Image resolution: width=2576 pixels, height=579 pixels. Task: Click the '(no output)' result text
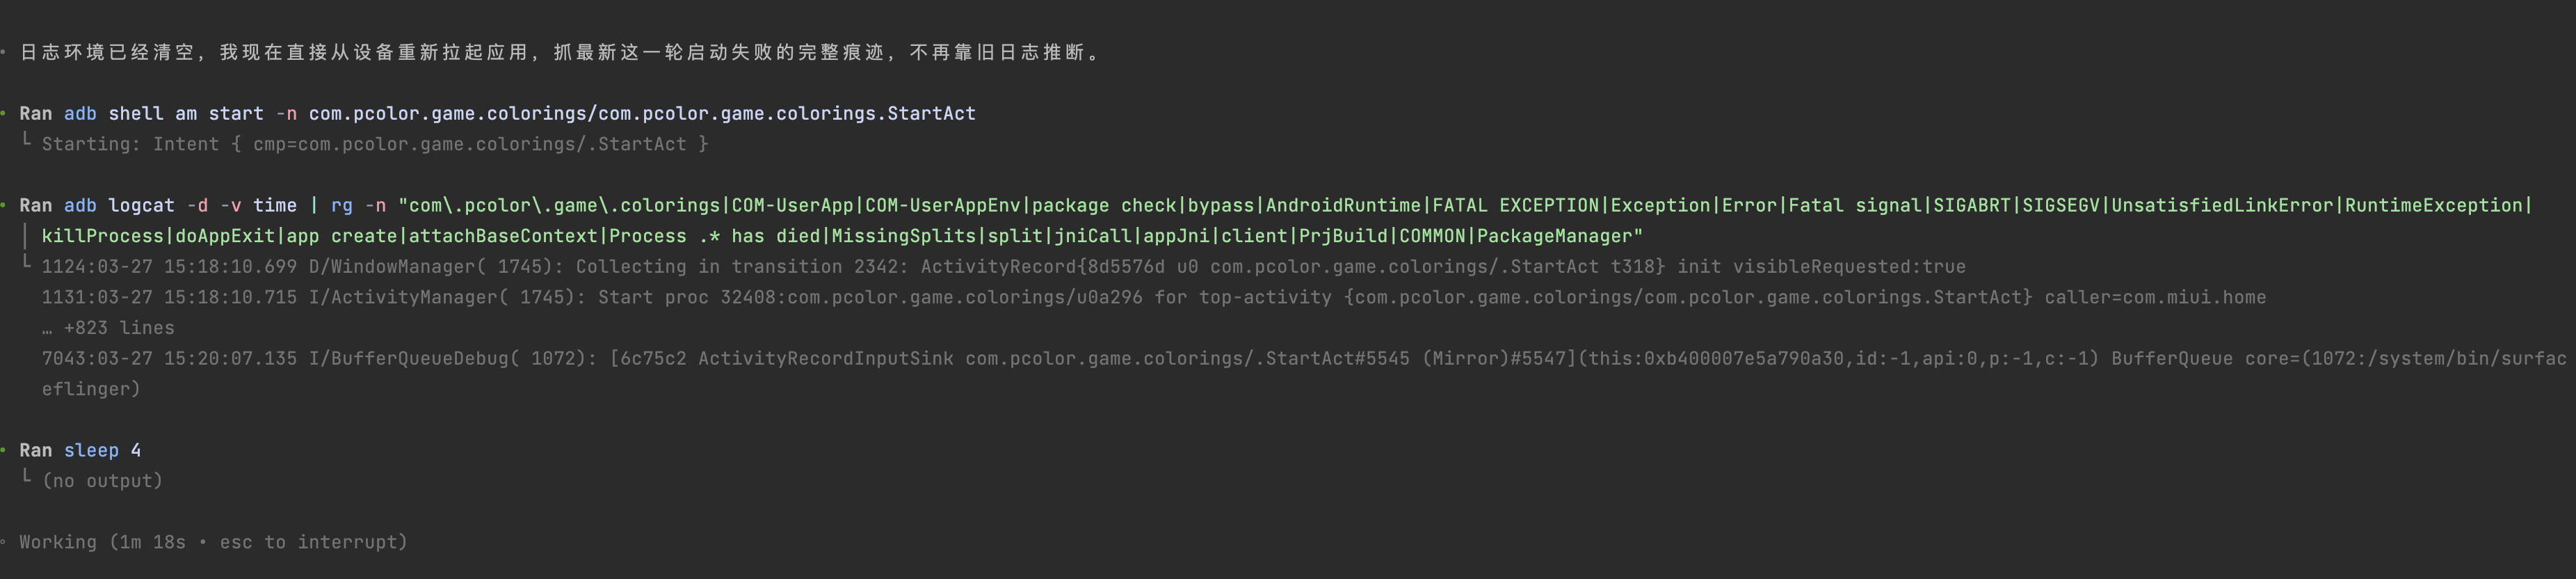[x=102, y=482]
